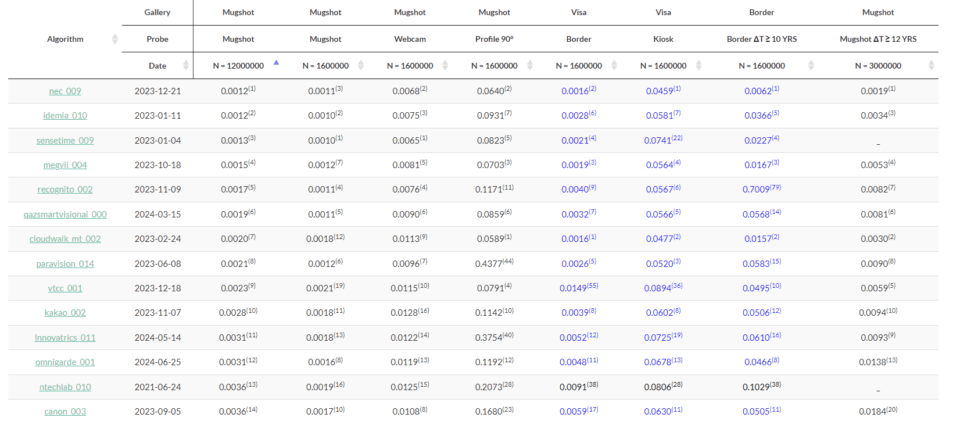The height and width of the screenshot is (421, 960).
Task: Sort table by Algorithm column arrows
Action: click(x=115, y=39)
